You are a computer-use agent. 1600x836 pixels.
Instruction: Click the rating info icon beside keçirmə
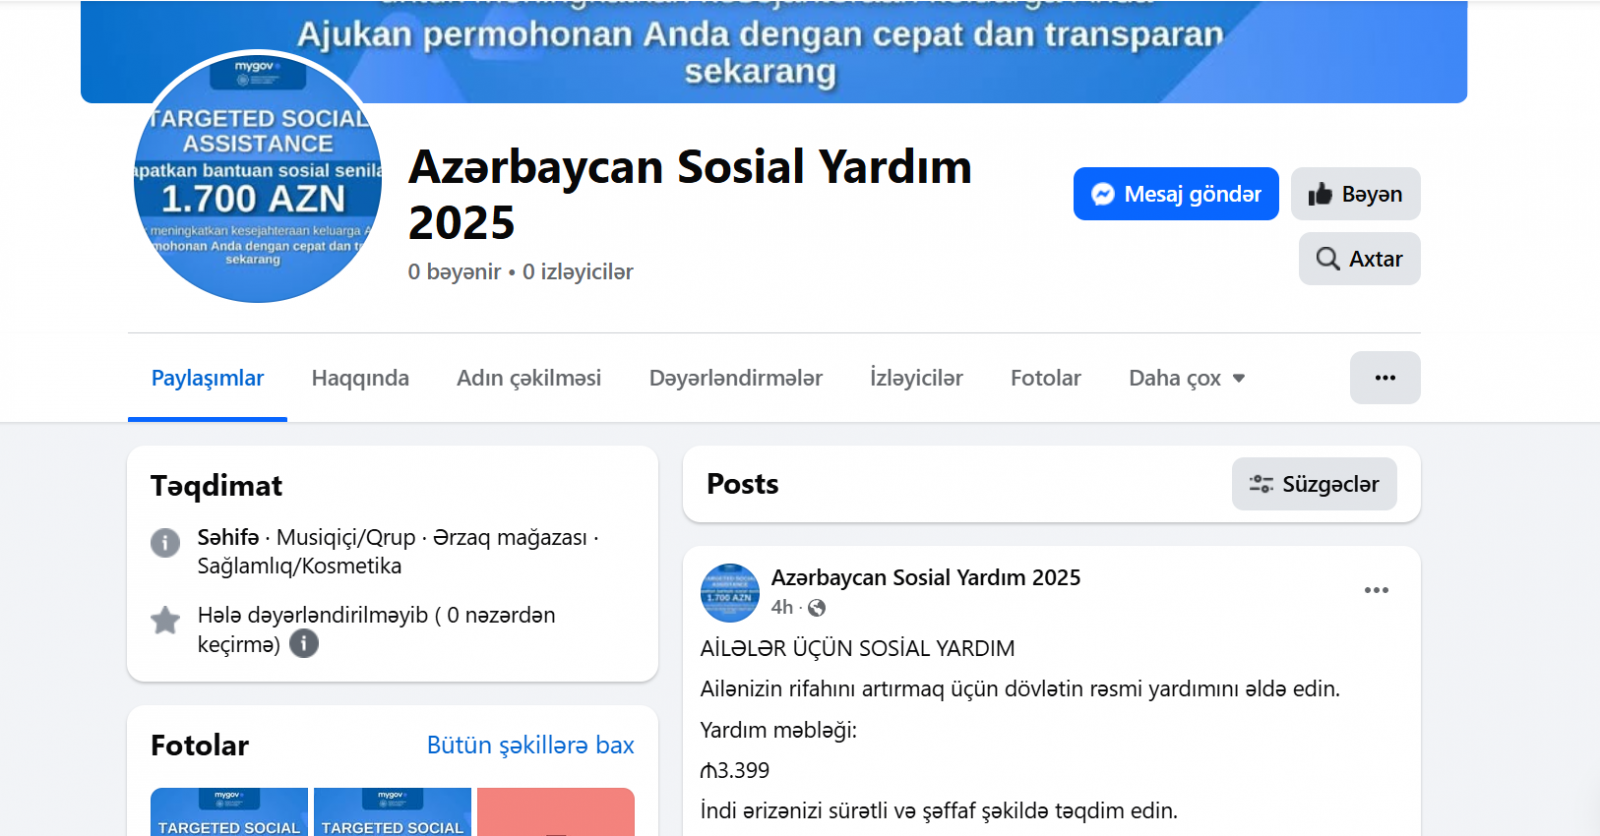(304, 644)
